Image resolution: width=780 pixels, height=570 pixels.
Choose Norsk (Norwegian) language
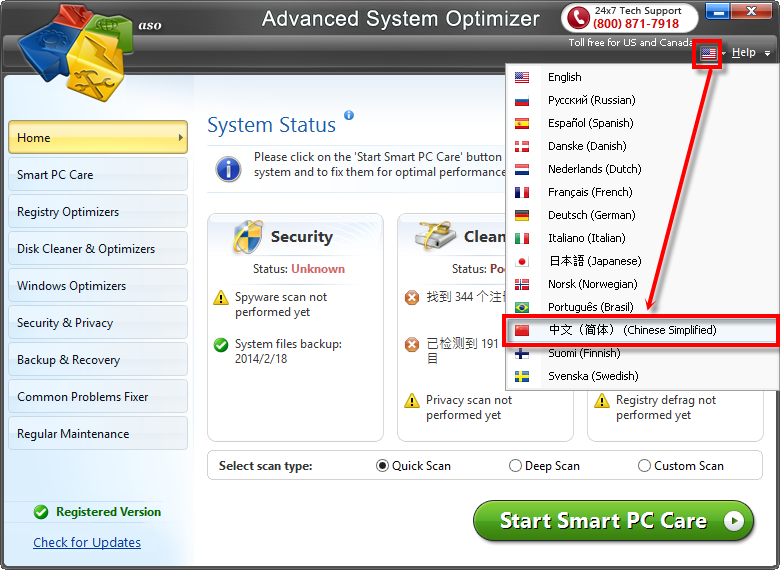point(642,284)
